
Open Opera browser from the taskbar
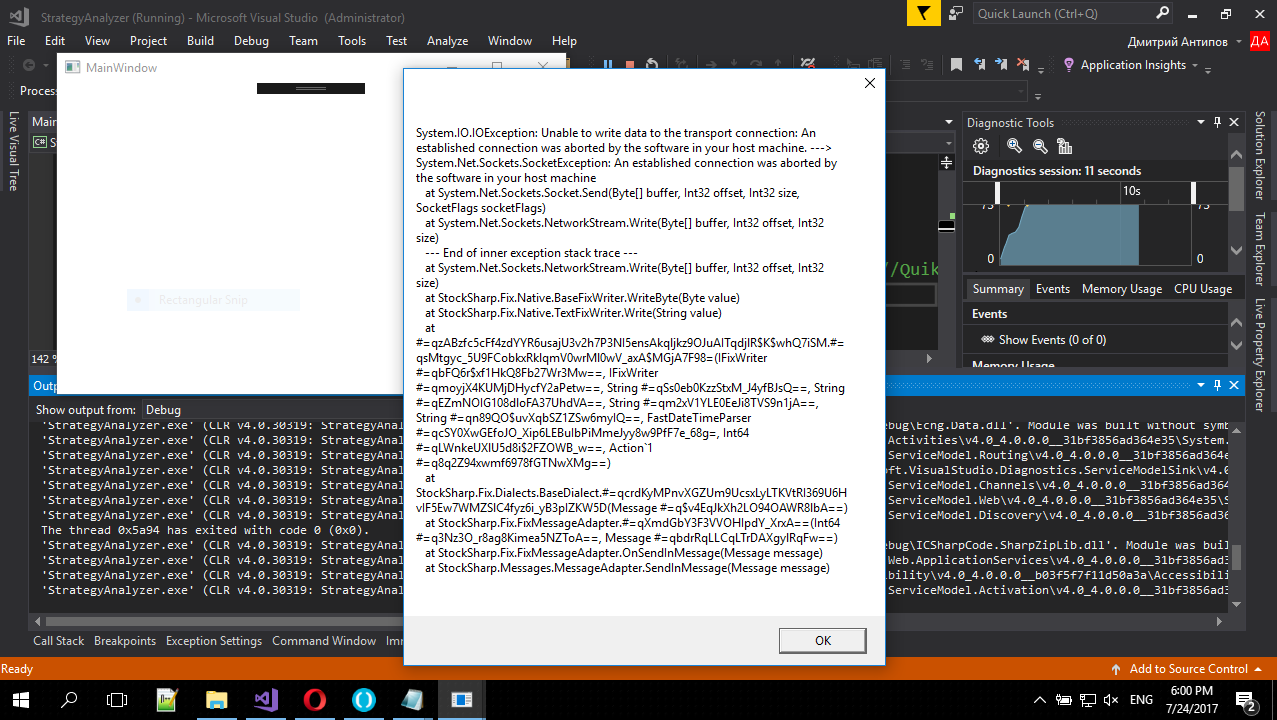coord(314,700)
